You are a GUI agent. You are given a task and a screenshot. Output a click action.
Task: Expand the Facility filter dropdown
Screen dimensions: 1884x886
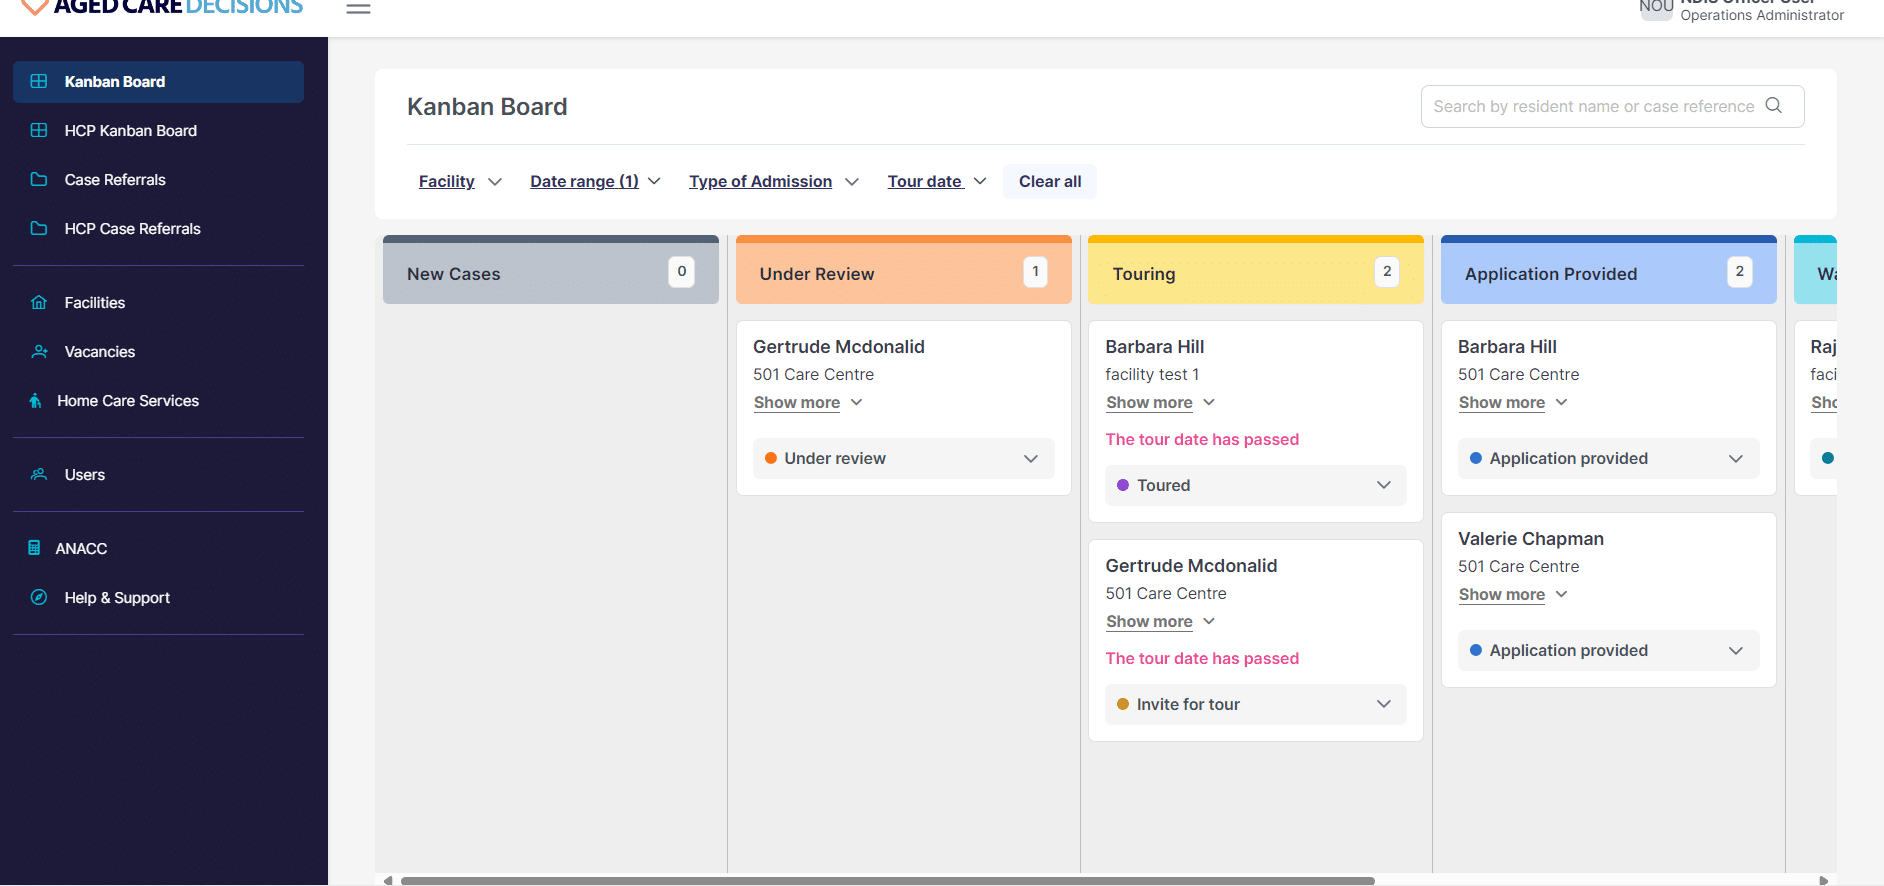(460, 181)
